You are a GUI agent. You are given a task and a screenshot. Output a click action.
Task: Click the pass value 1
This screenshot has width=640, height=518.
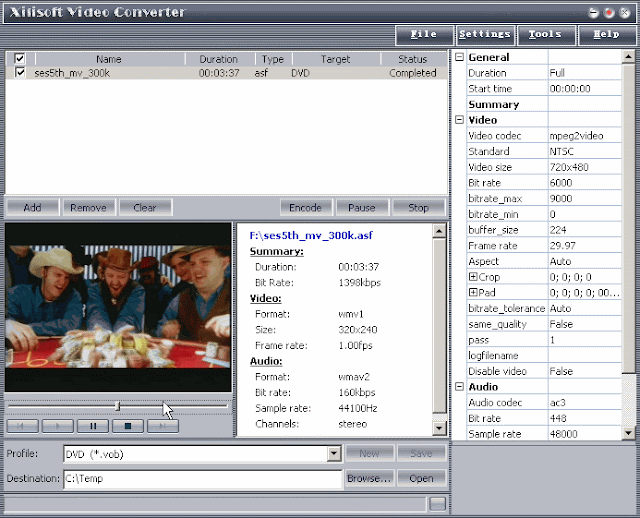[552, 340]
